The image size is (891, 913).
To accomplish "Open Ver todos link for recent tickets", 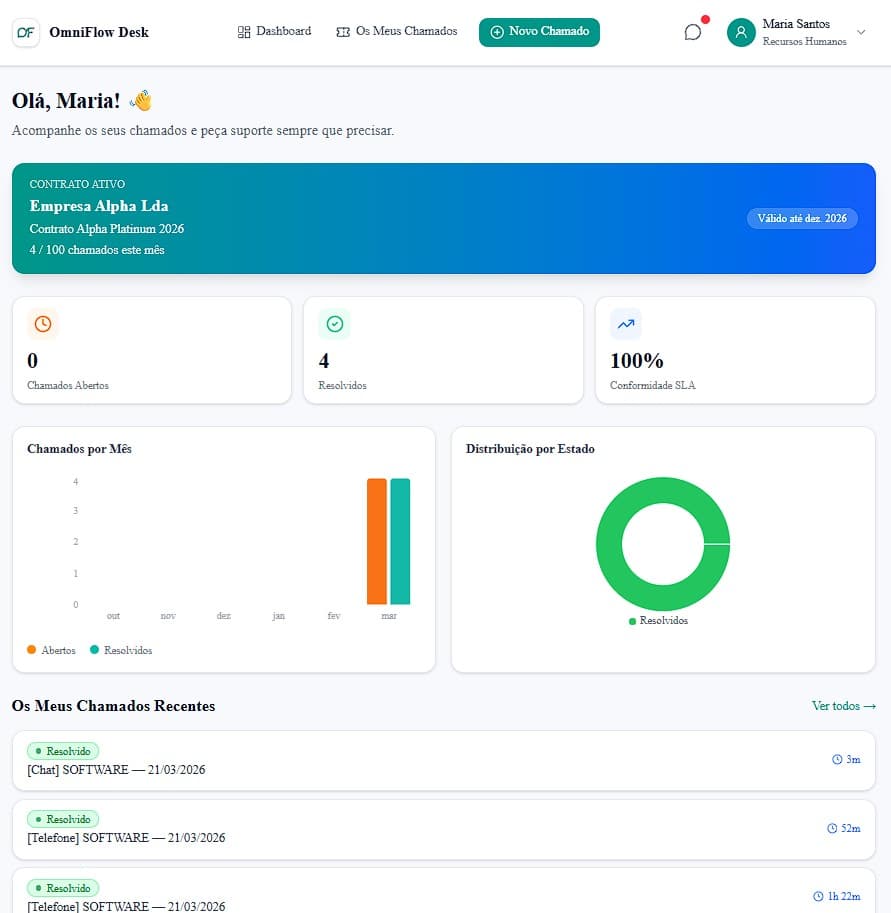I will [841, 706].
